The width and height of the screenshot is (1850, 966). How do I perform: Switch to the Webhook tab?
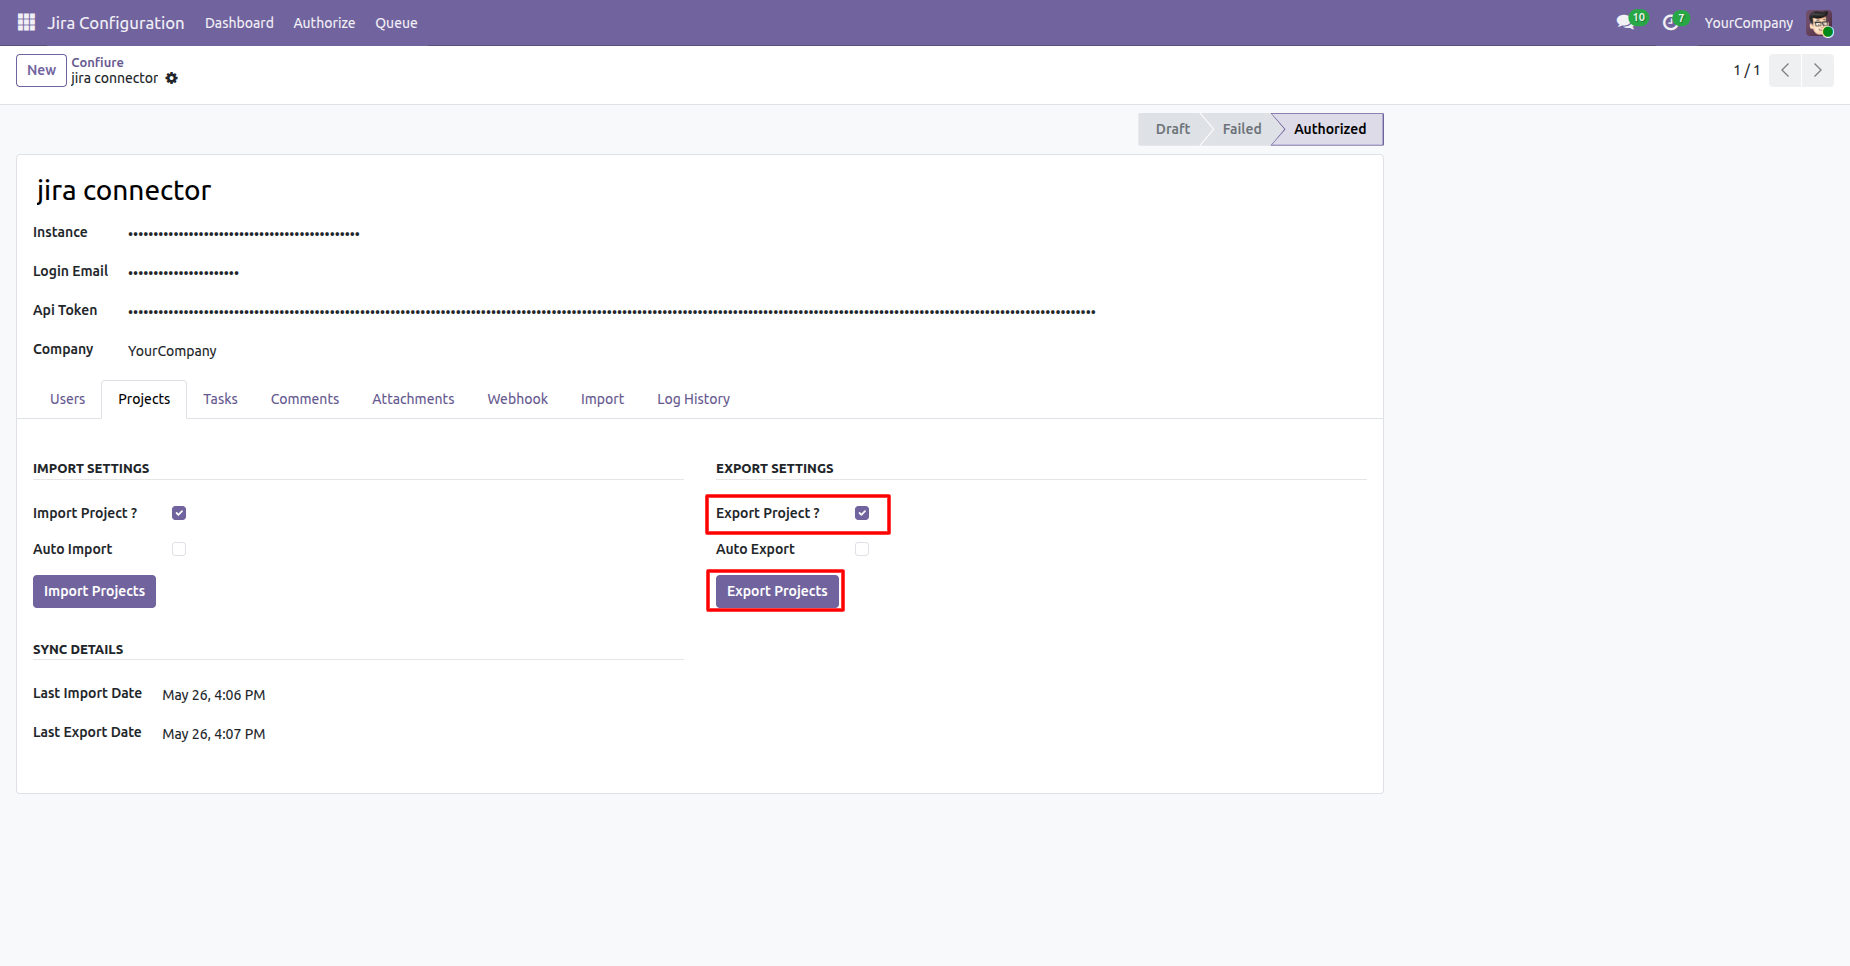[518, 399]
